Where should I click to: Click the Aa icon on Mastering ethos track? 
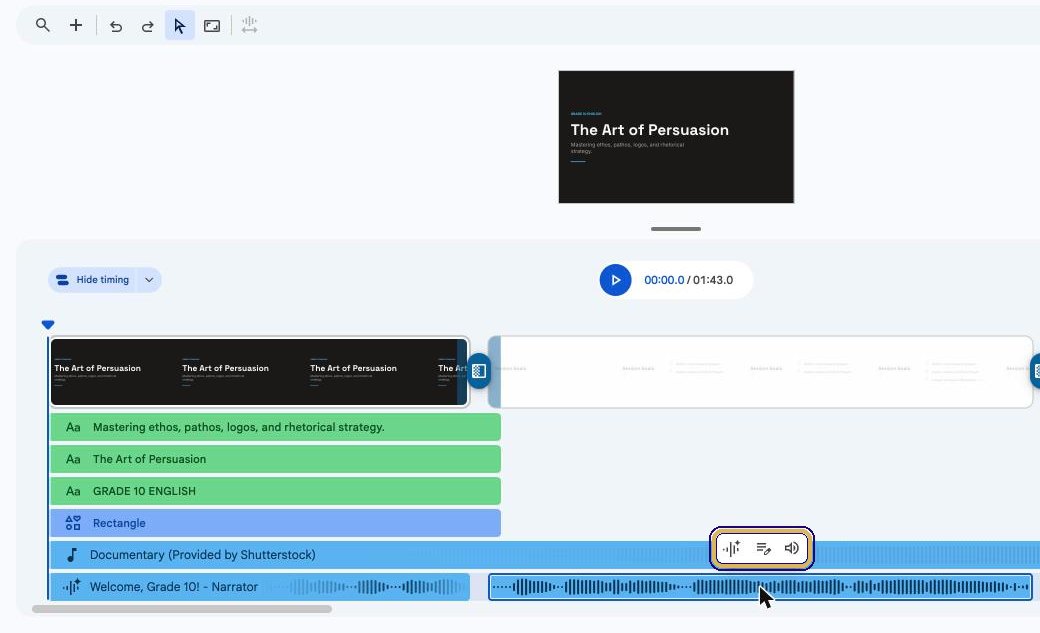pyautogui.click(x=73, y=427)
